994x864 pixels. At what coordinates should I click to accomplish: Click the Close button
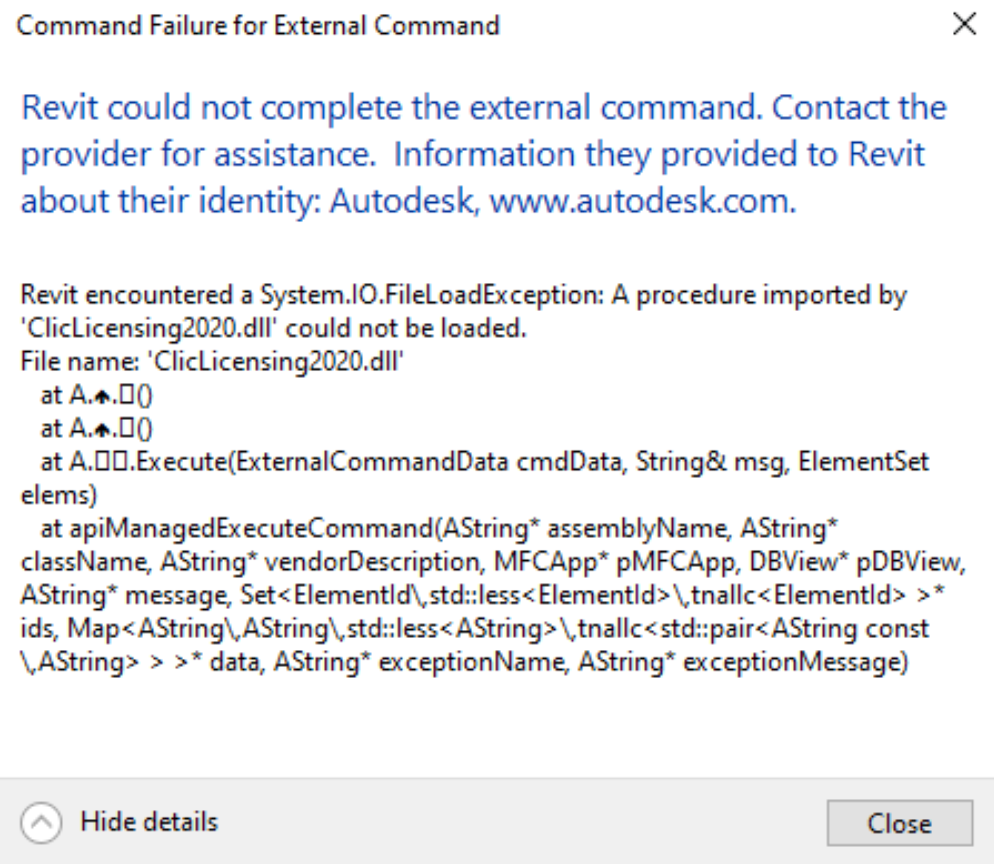coord(899,823)
